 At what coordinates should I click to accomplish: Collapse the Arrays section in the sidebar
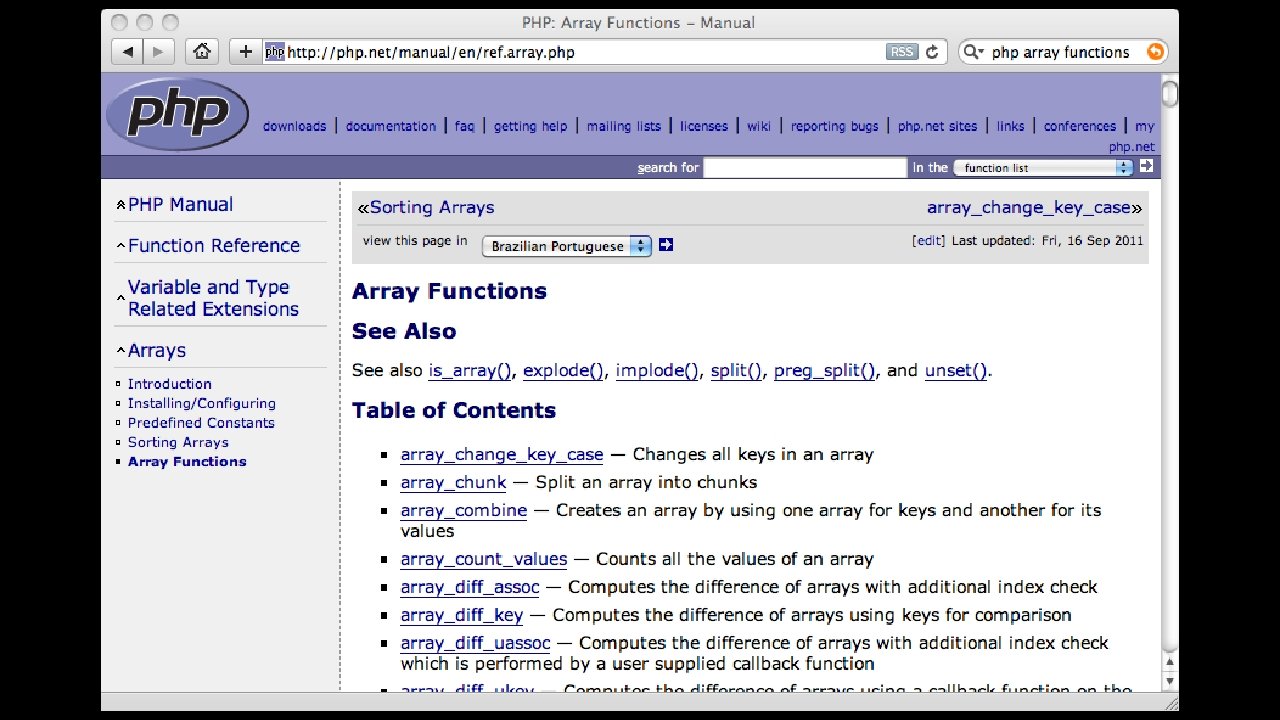coord(119,350)
